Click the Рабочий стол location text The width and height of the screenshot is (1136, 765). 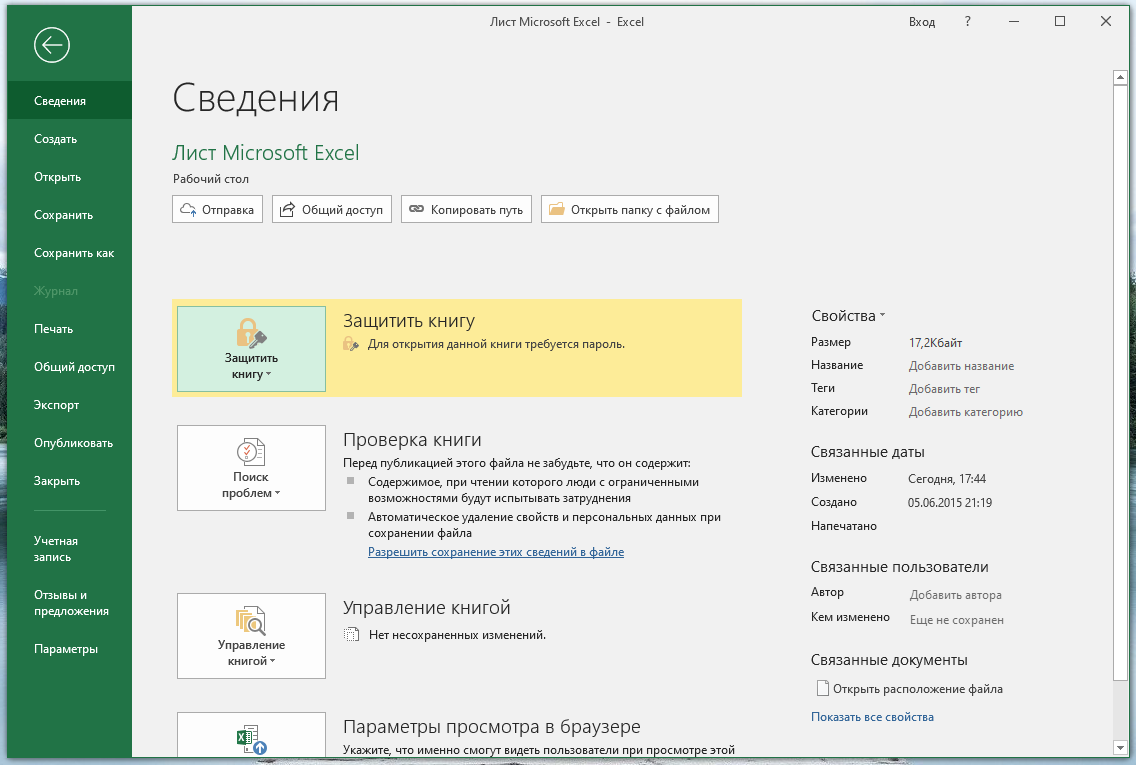pos(211,179)
